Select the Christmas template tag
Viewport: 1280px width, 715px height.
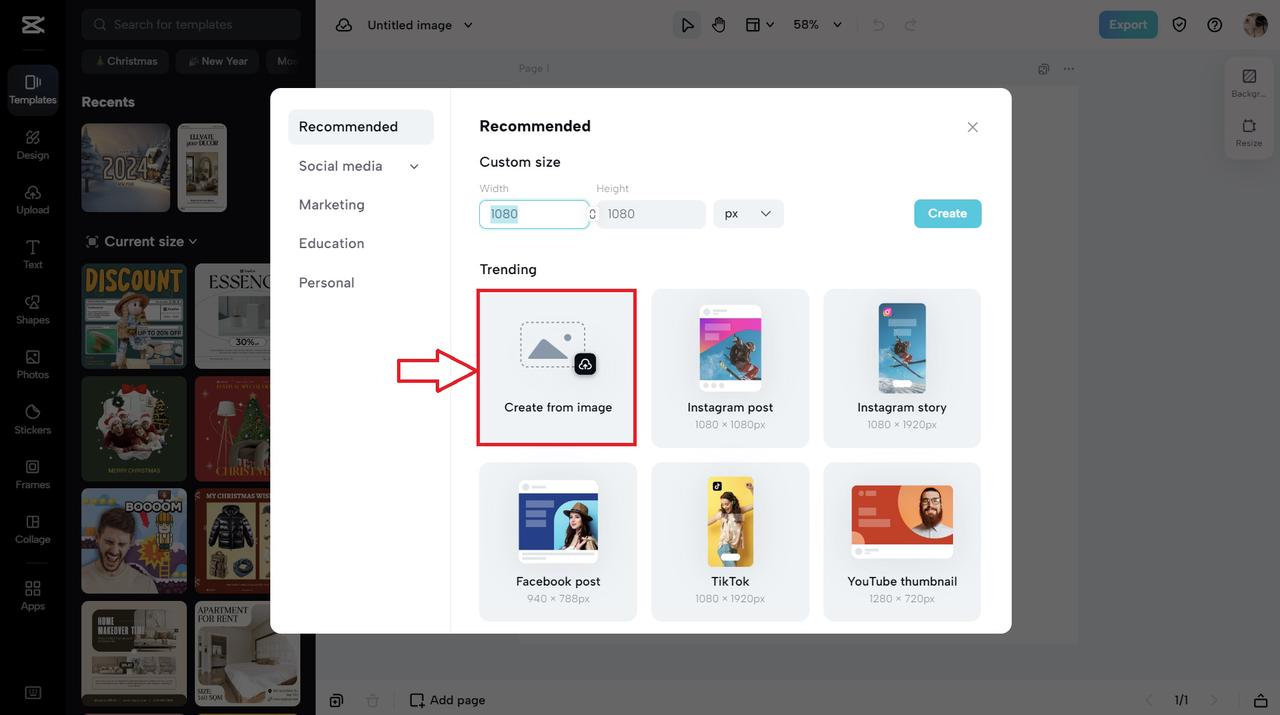(x=125, y=61)
